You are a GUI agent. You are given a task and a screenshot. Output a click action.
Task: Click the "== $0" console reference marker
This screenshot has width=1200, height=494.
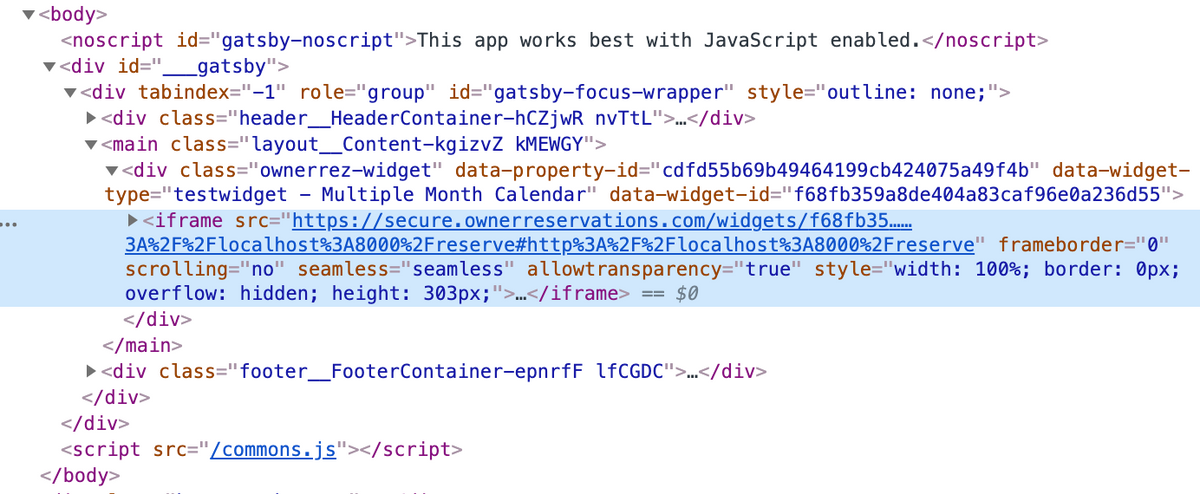click(x=668, y=296)
